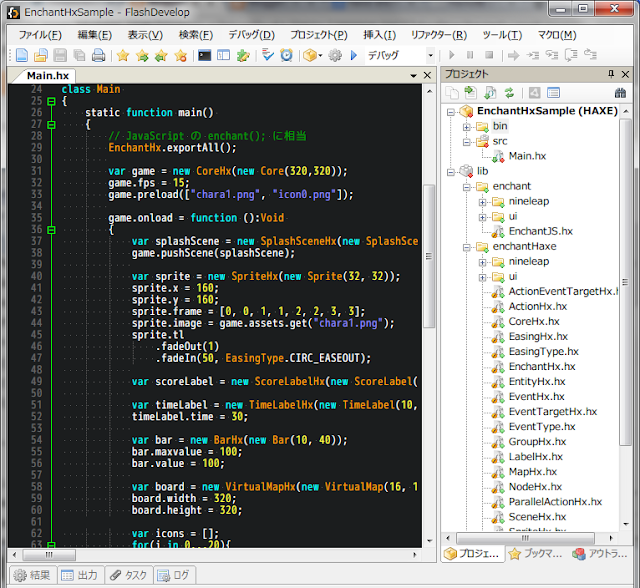Print the document with printer icon

click(x=98, y=55)
